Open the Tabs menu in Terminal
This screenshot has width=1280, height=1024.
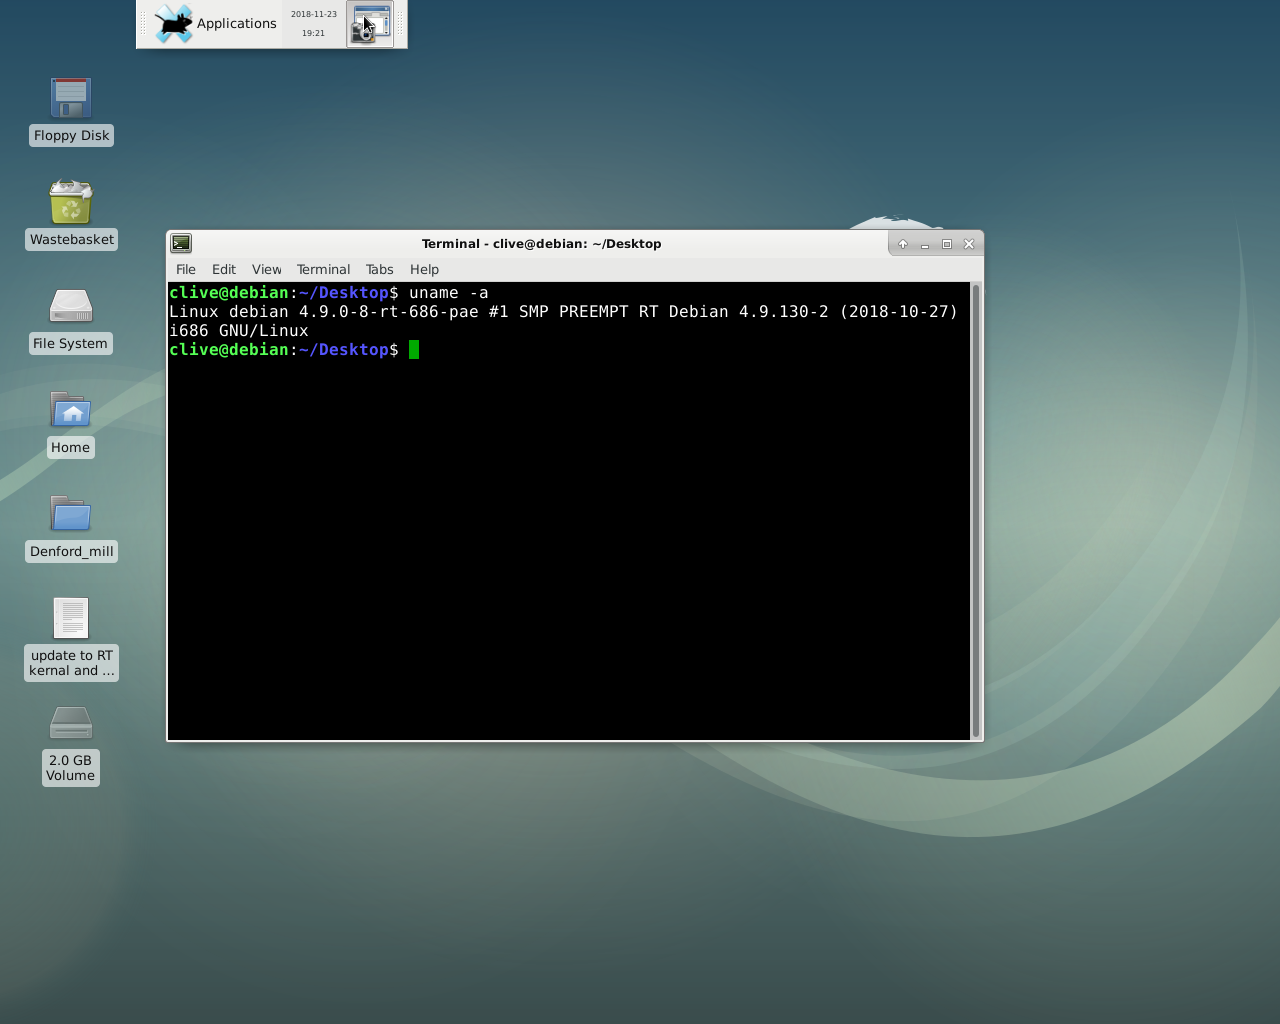point(380,269)
